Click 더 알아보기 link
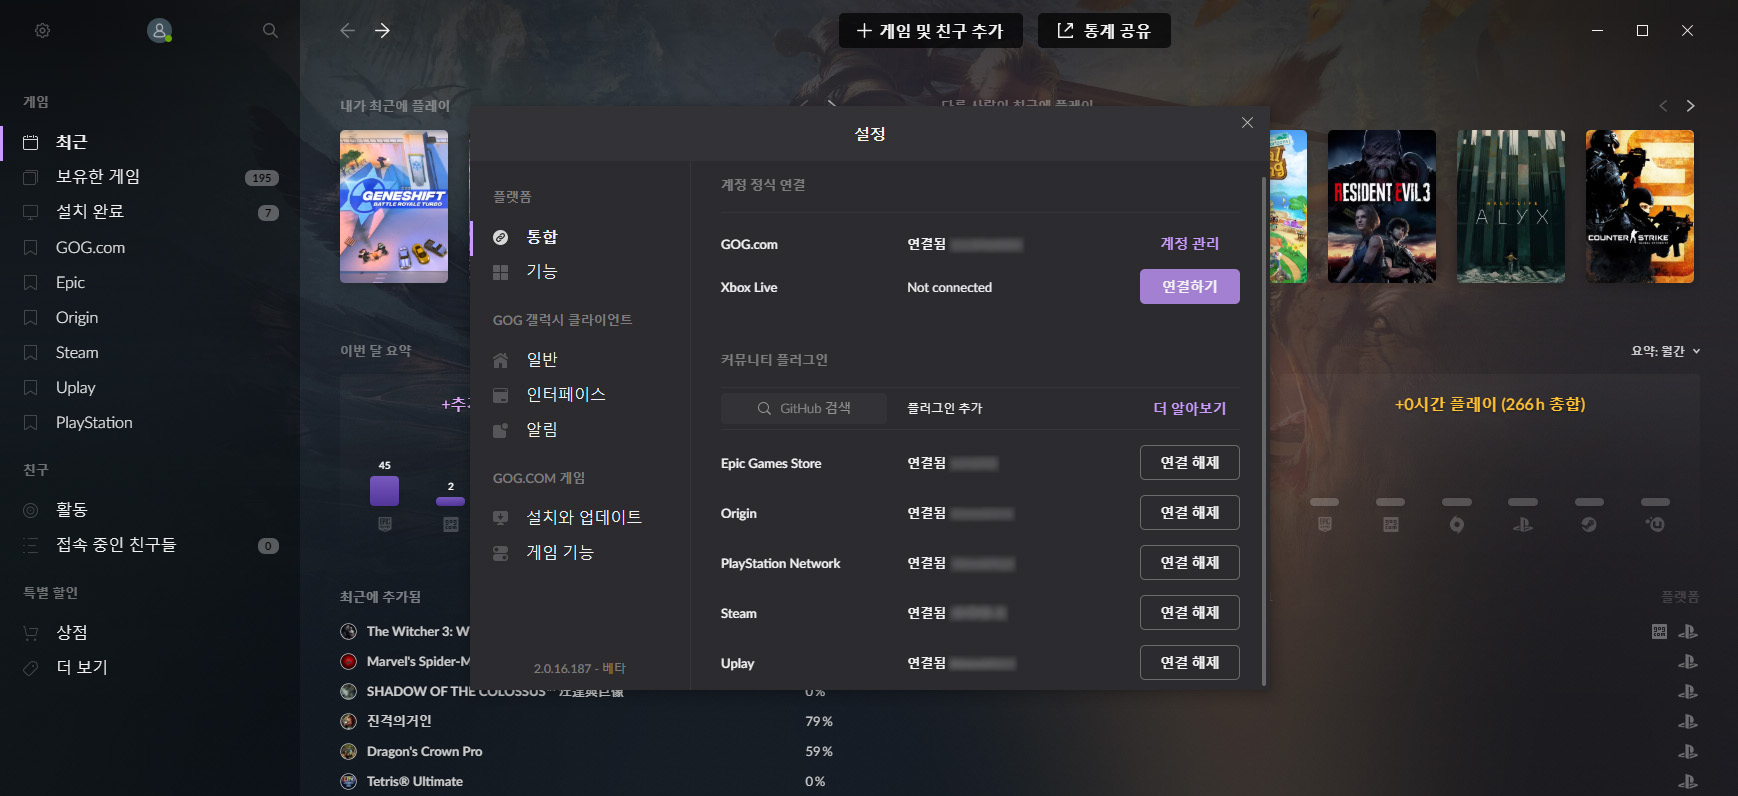Image resolution: width=1738 pixels, height=796 pixels. (1189, 409)
